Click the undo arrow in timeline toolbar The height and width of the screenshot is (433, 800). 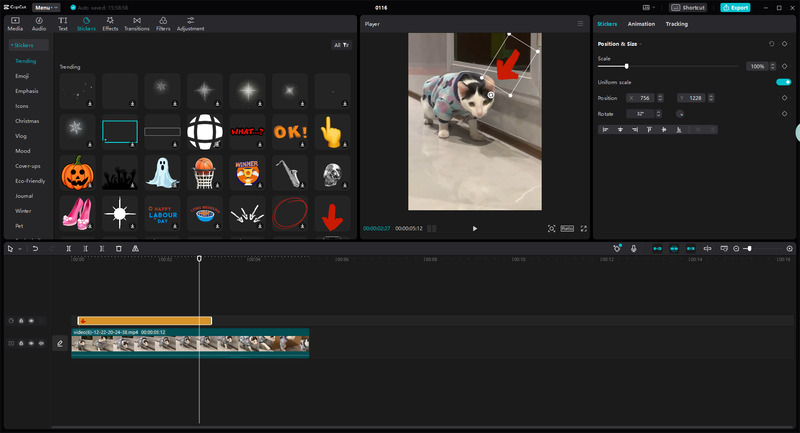tap(35, 248)
